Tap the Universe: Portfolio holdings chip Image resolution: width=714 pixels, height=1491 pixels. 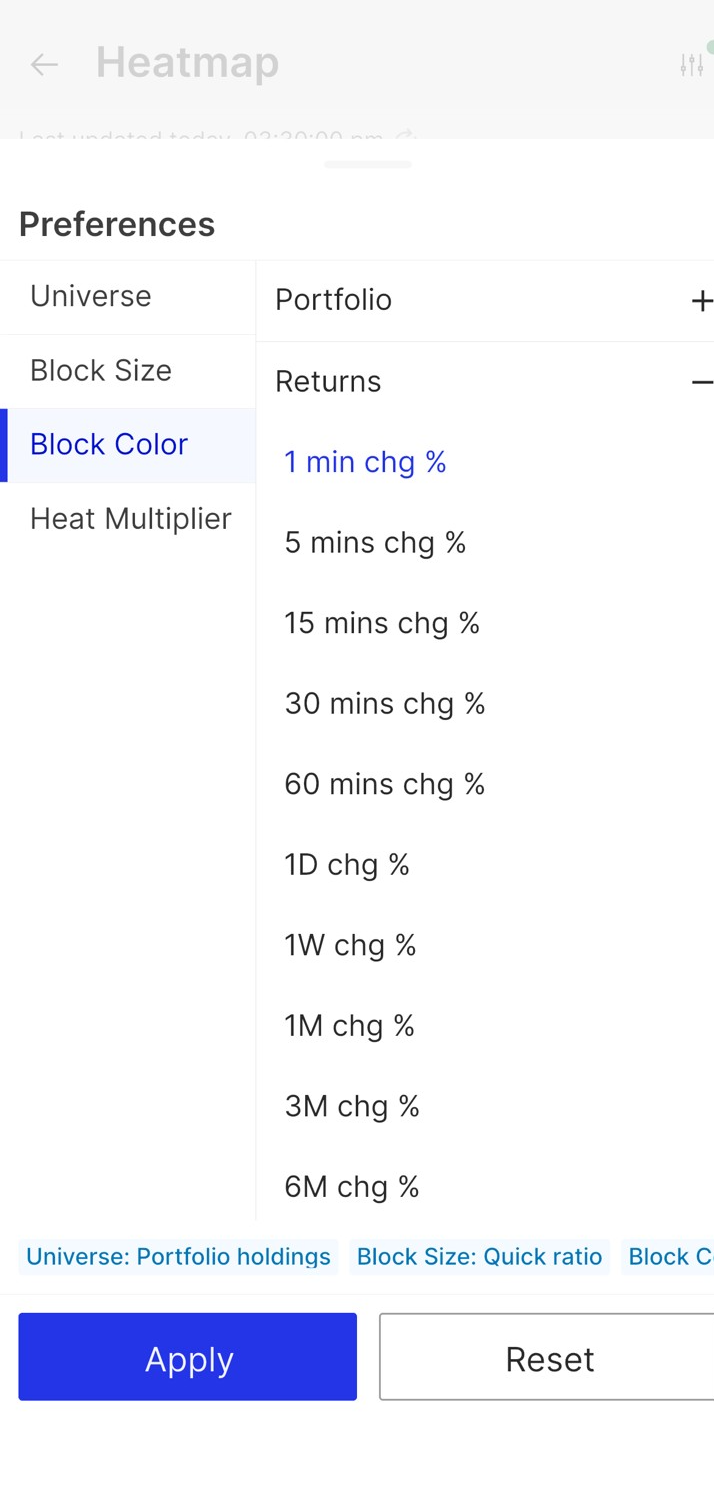[x=178, y=1257]
